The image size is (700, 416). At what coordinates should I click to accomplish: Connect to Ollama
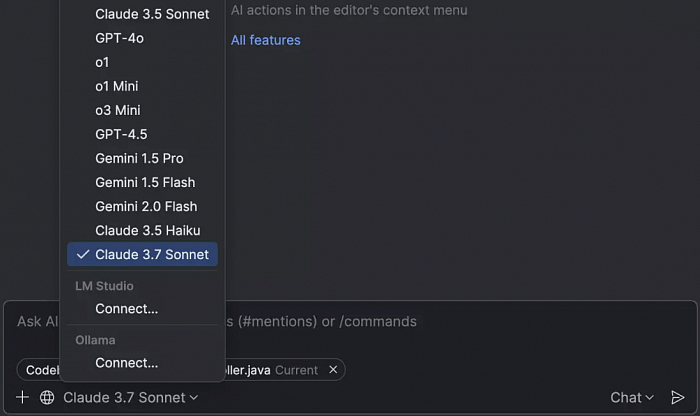142,363
